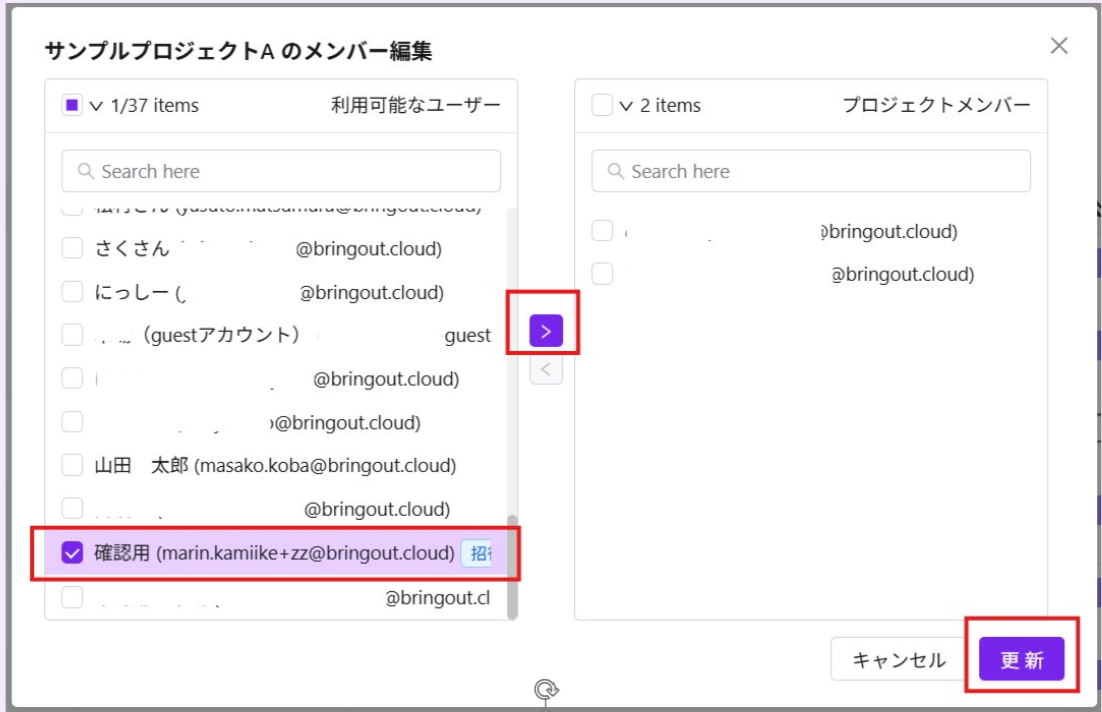Focus the project members search field
The image size is (1102, 712).
coord(811,171)
